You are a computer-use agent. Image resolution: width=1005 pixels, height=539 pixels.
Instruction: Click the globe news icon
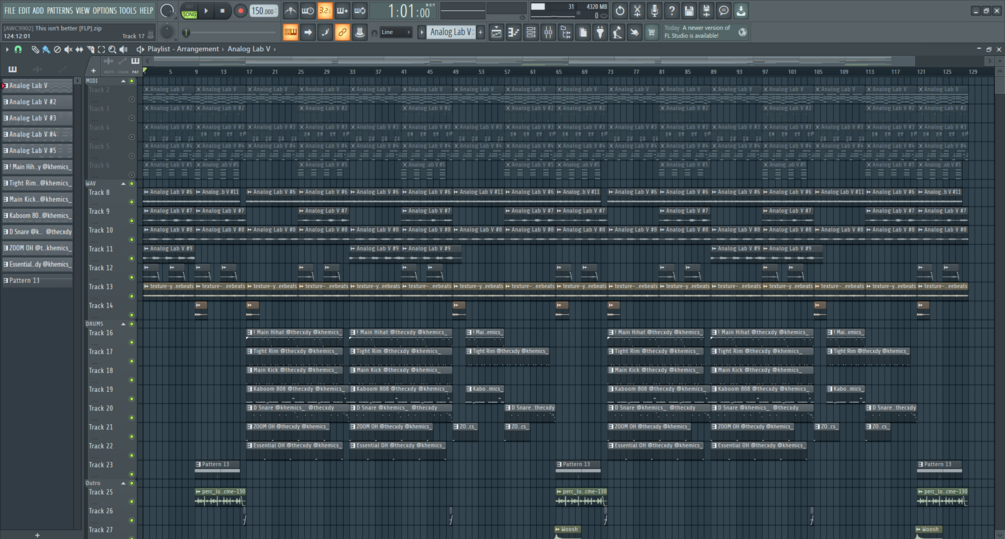pyautogui.click(x=742, y=32)
